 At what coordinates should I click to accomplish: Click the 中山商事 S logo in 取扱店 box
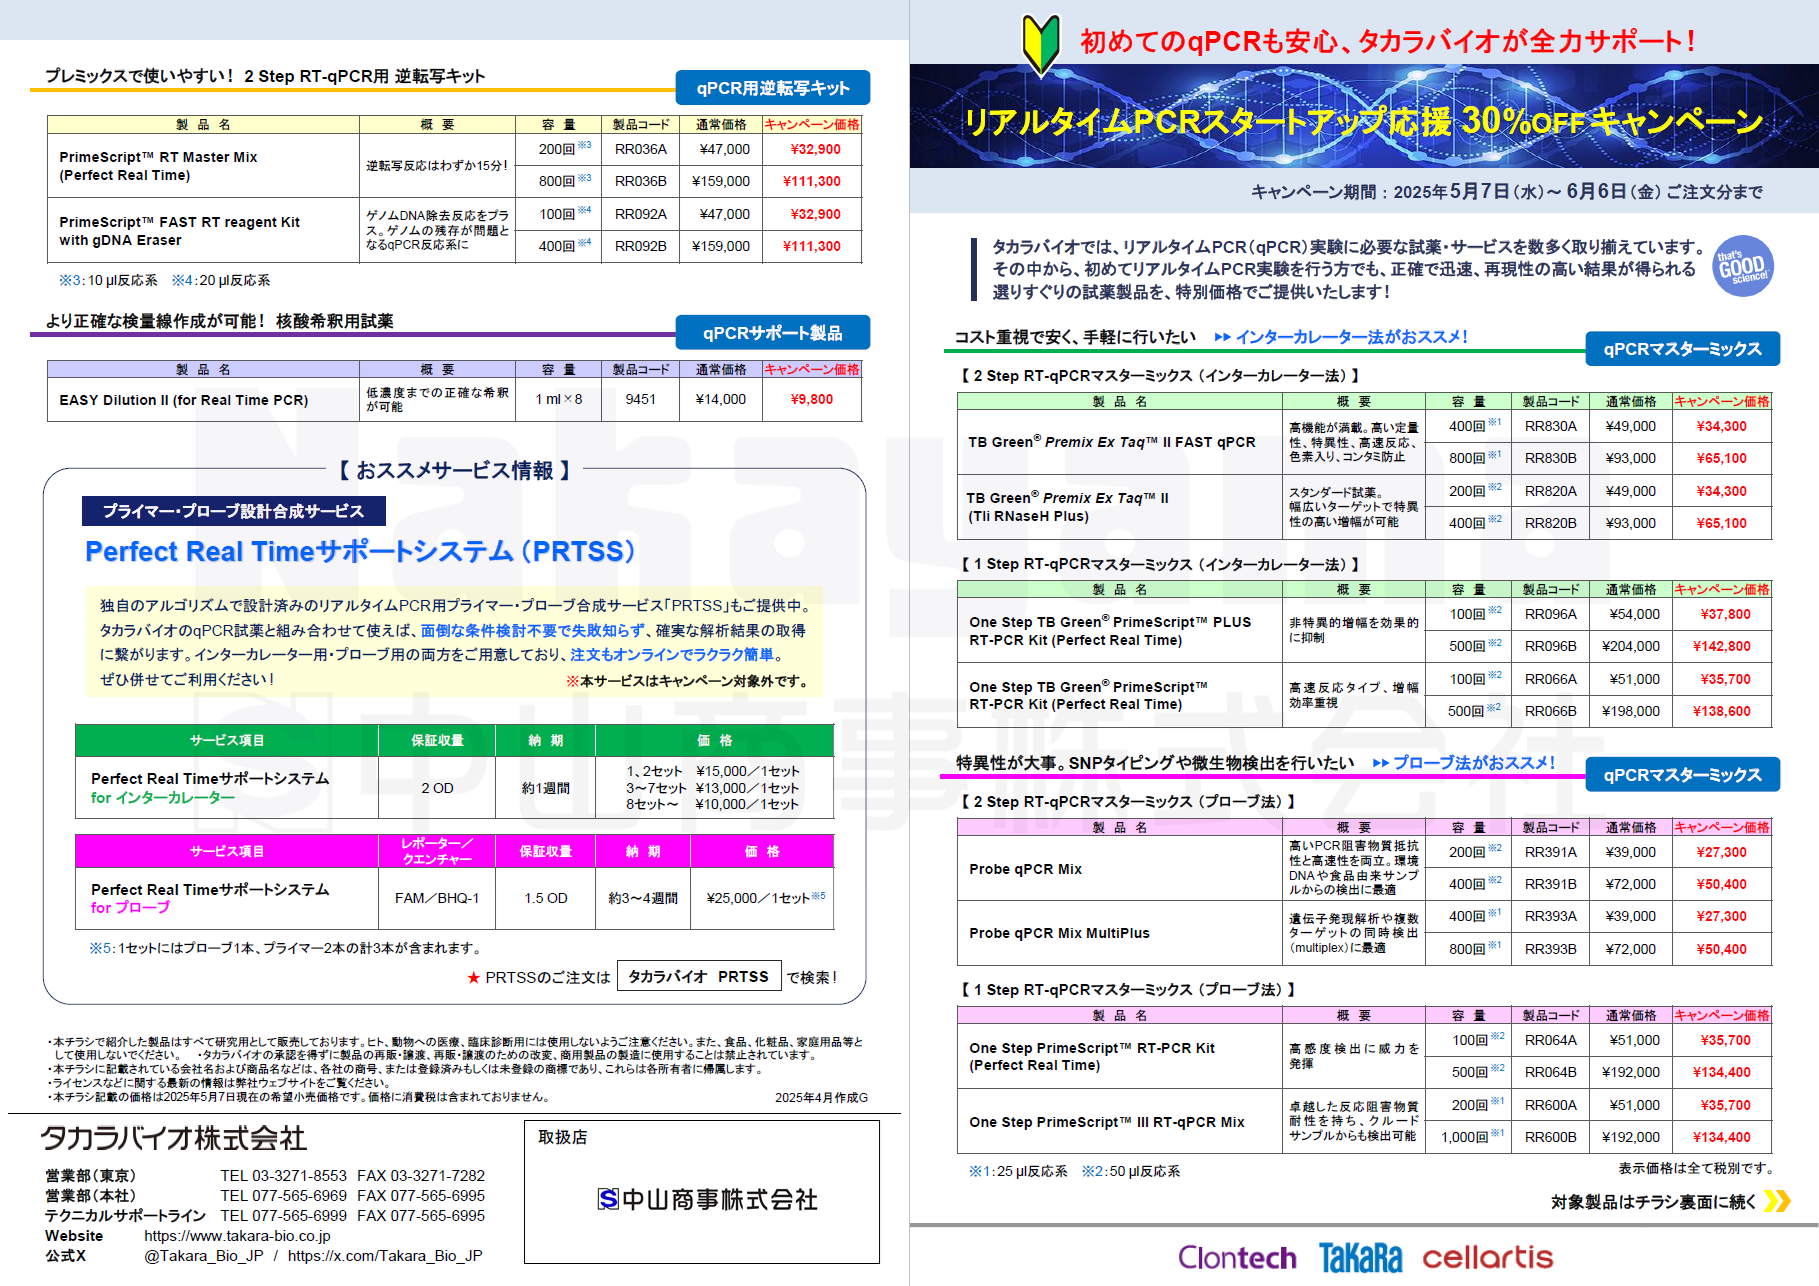pos(608,1199)
